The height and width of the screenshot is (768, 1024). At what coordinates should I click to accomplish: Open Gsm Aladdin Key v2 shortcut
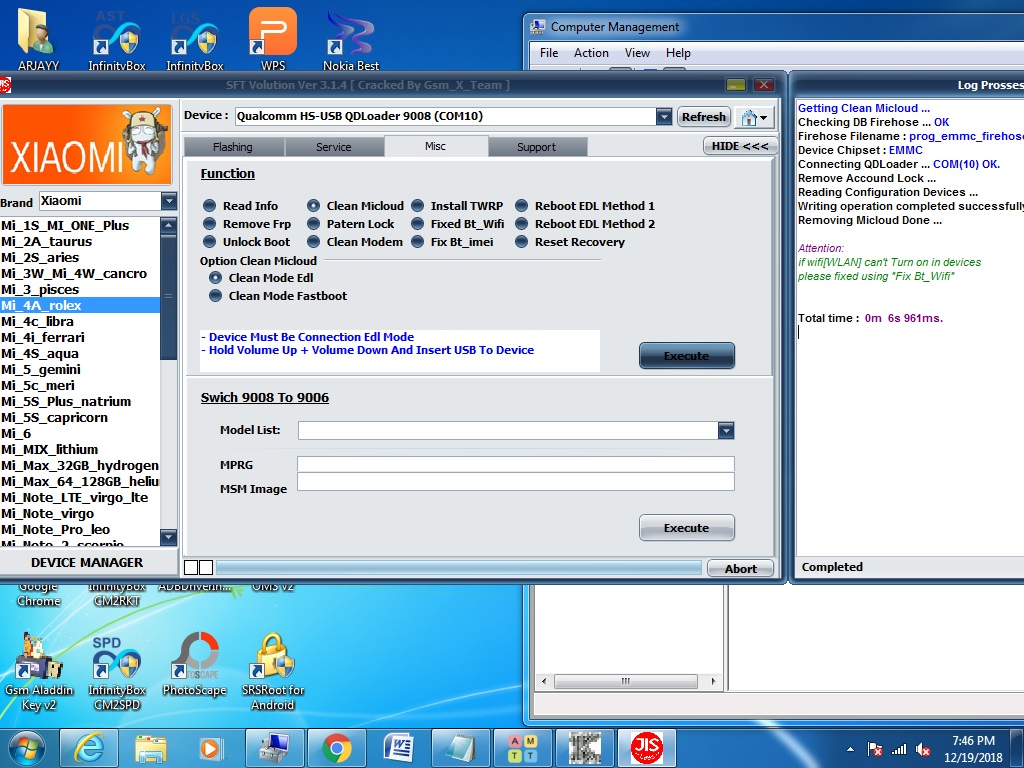39,671
